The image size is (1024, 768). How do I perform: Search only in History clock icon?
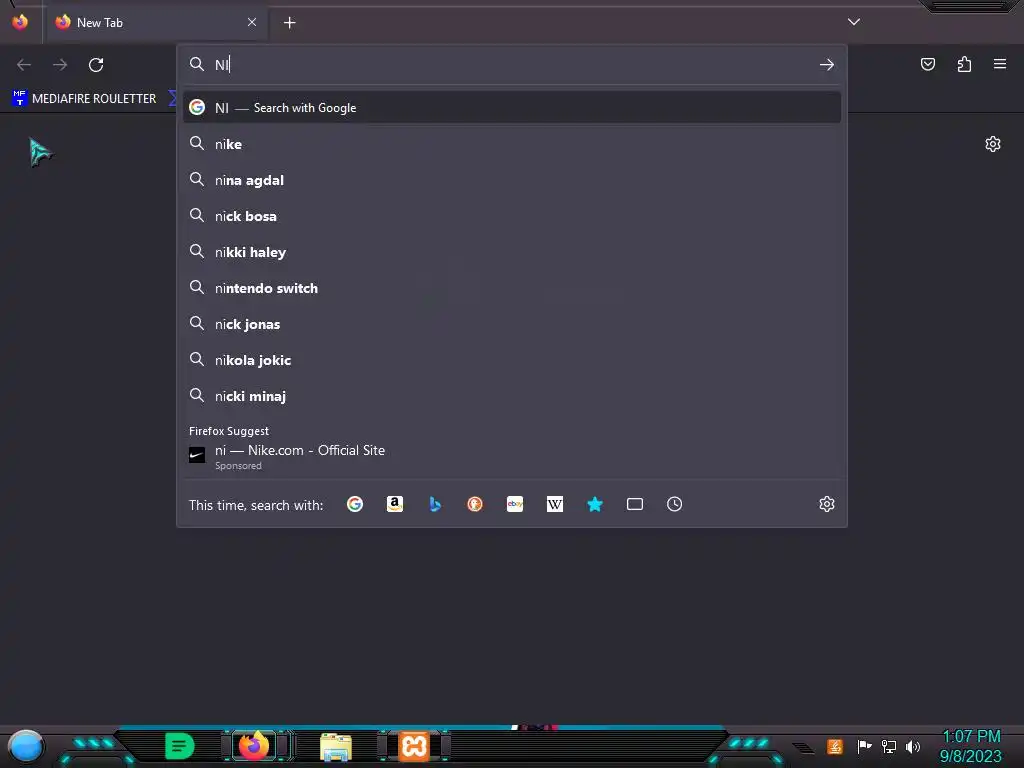(x=675, y=504)
